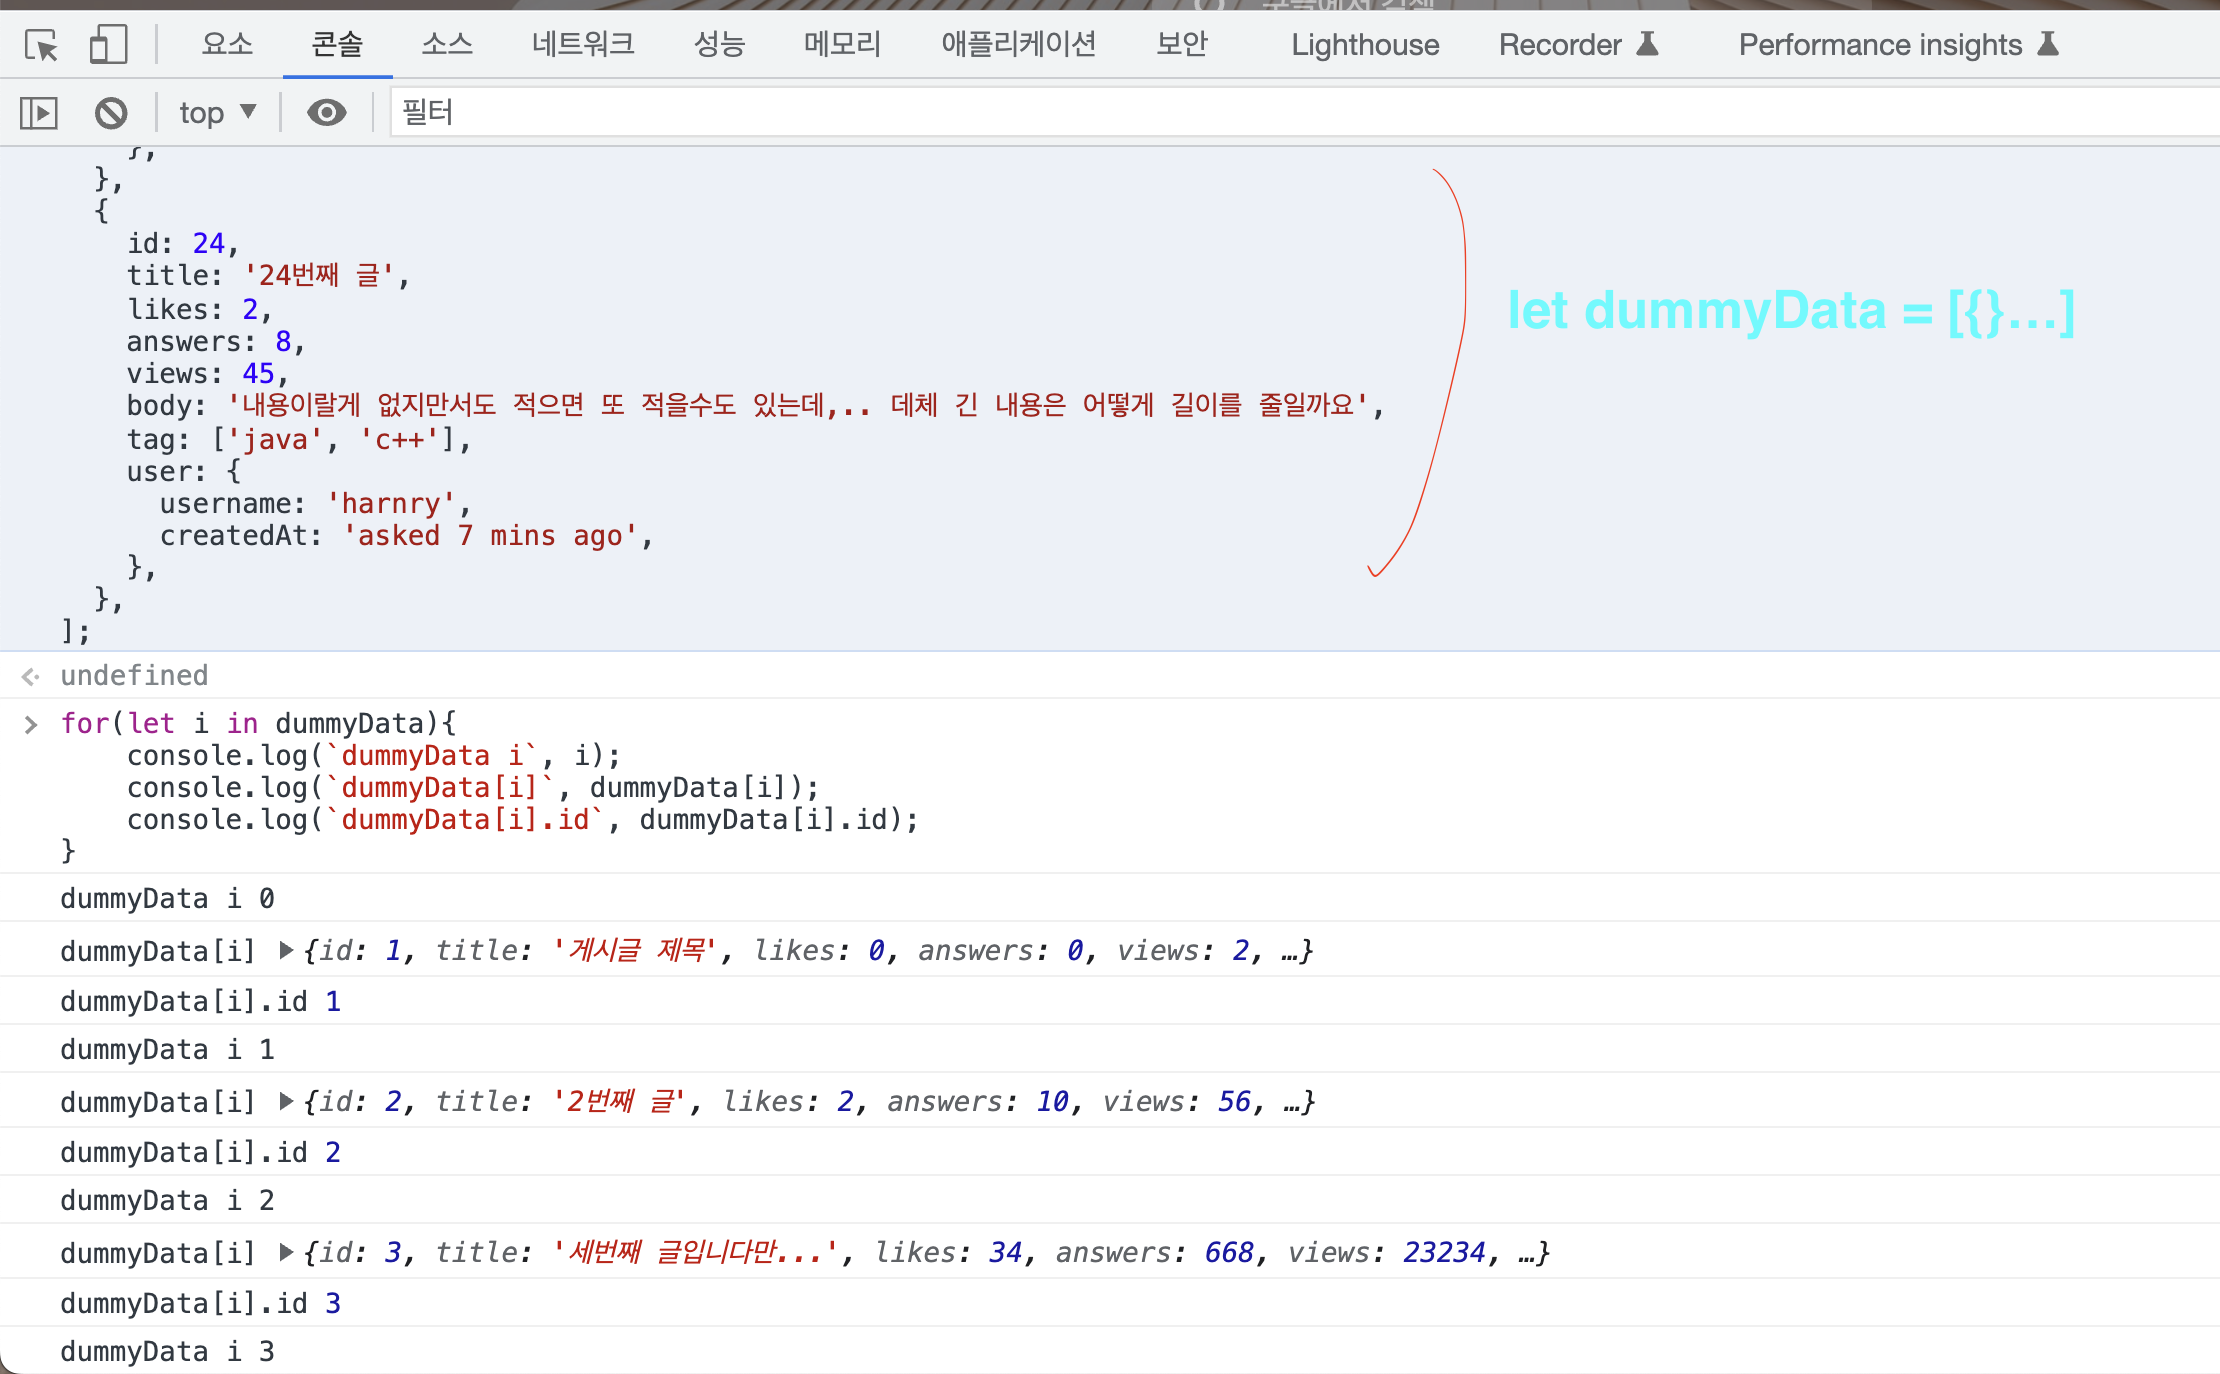This screenshot has width=2220, height=1374.
Task: Click the 'for(let i in dummyData){' line
Action: click(x=258, y=723)
